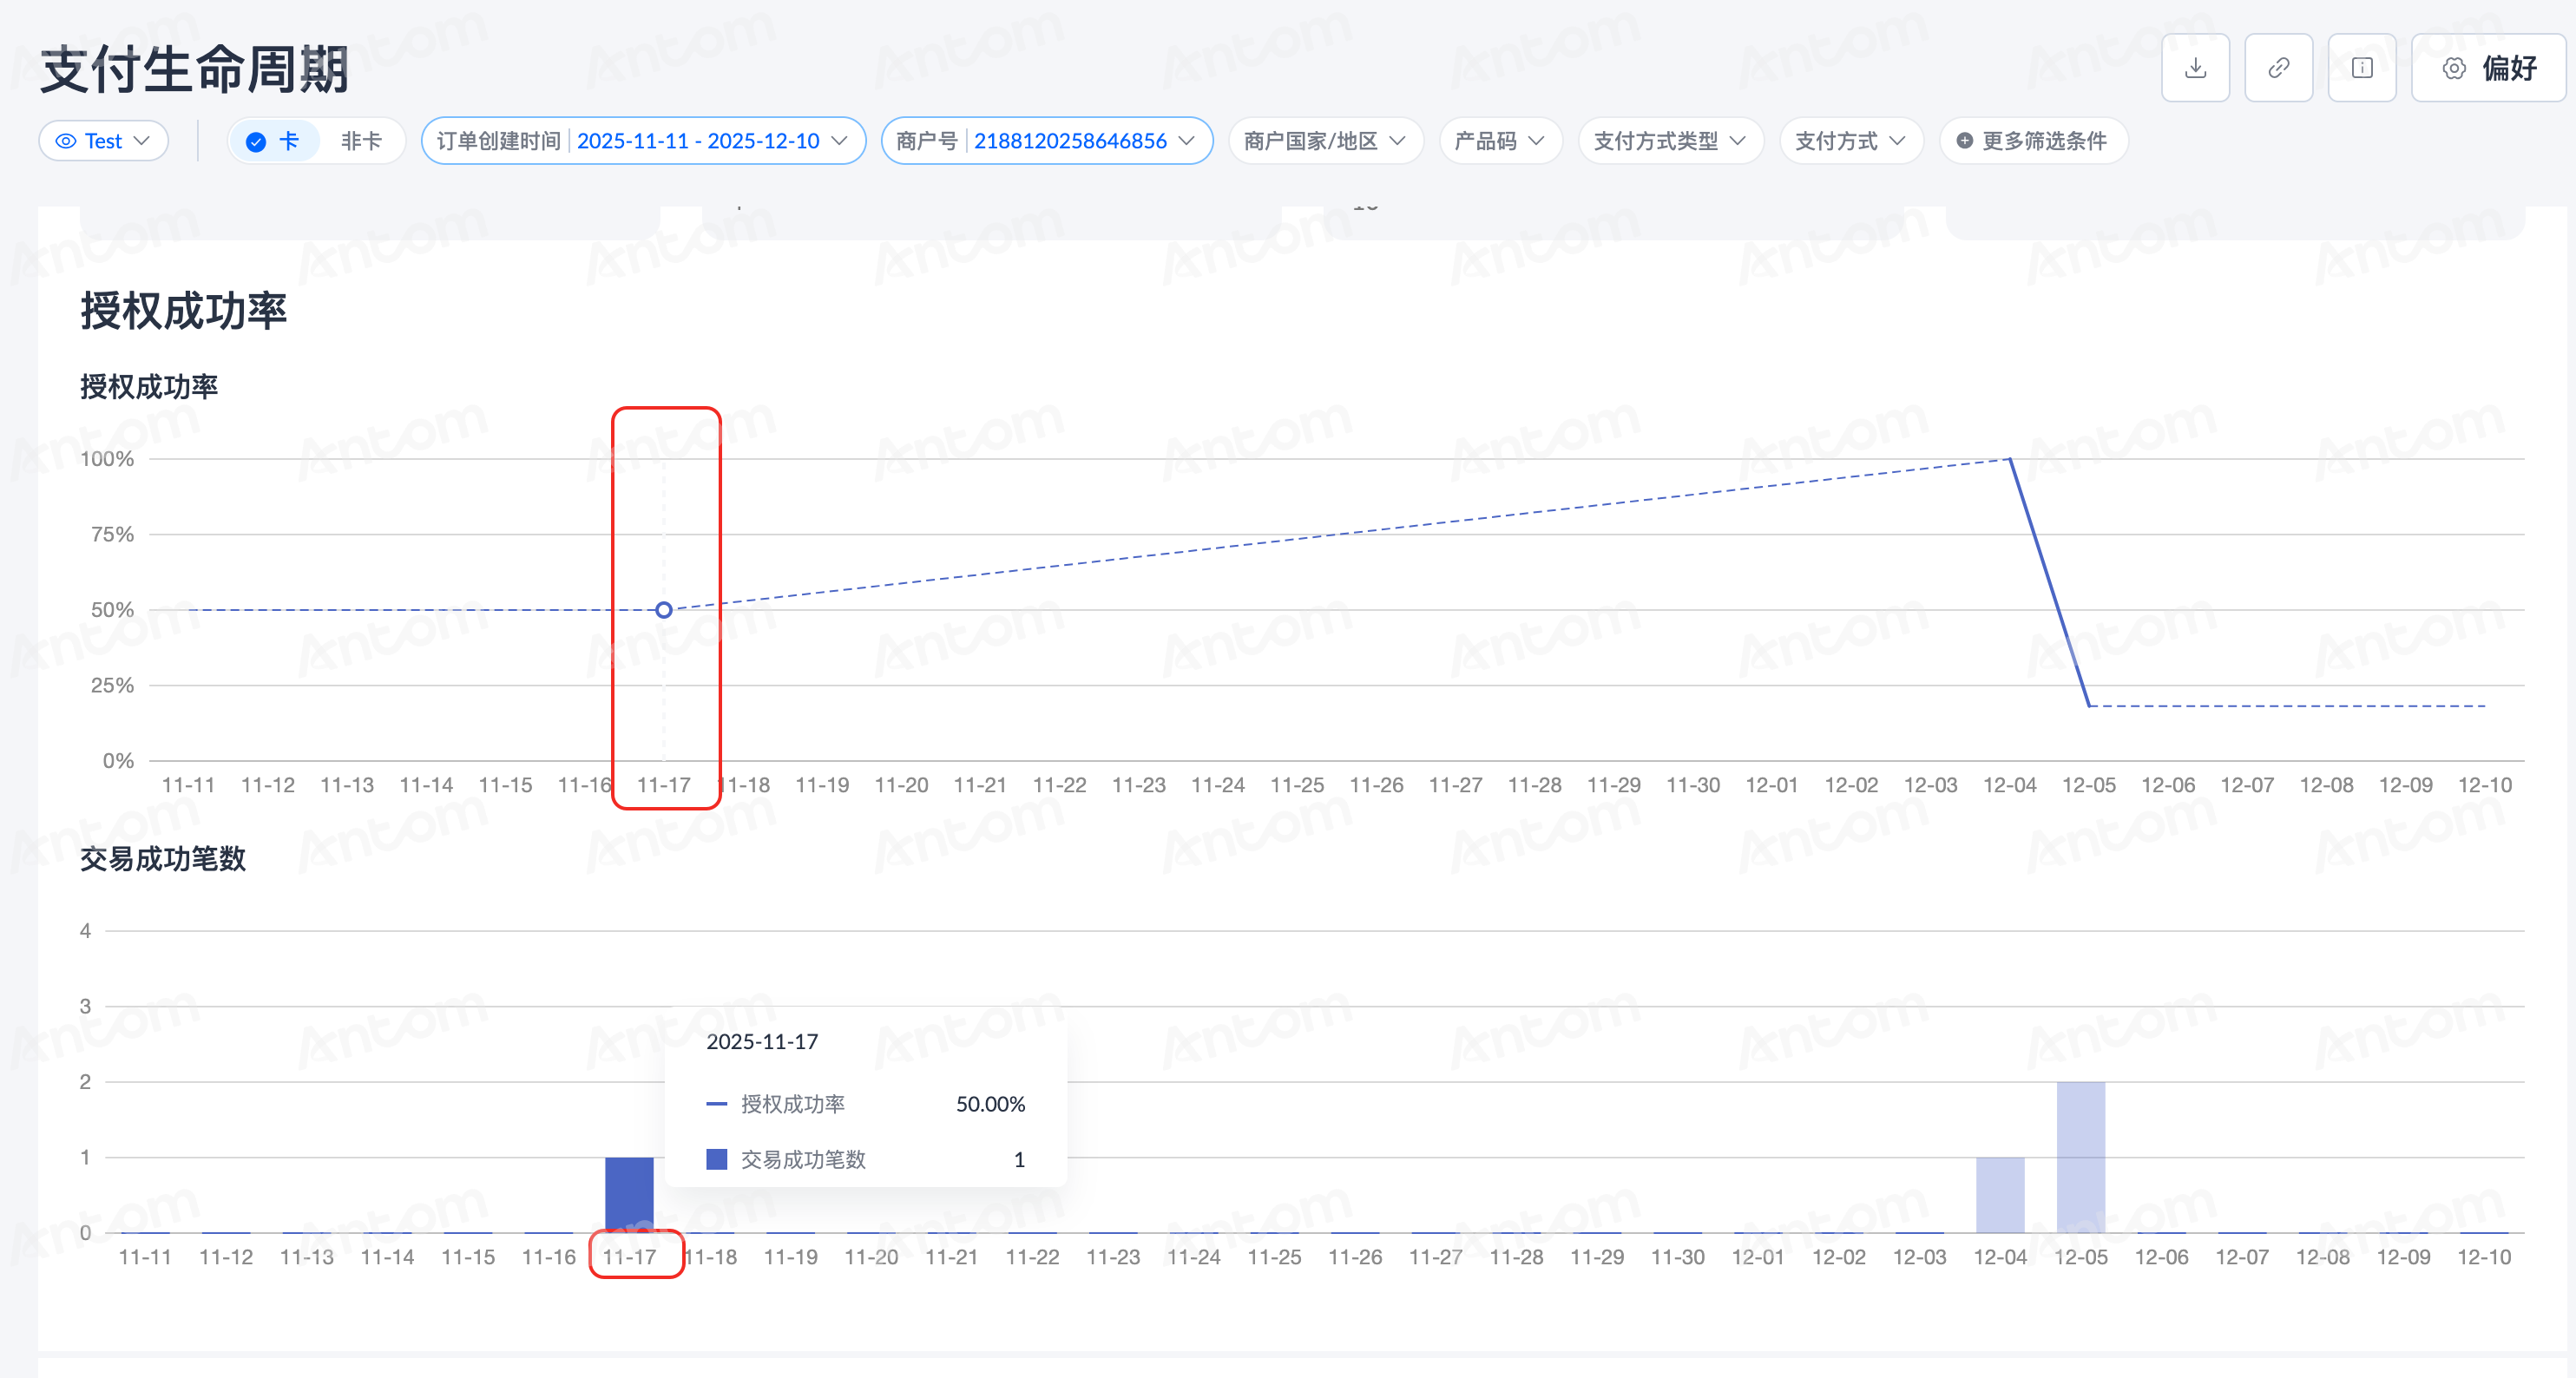
Task: Copy the page link via the chain icon
Action: click(2278, 68)
